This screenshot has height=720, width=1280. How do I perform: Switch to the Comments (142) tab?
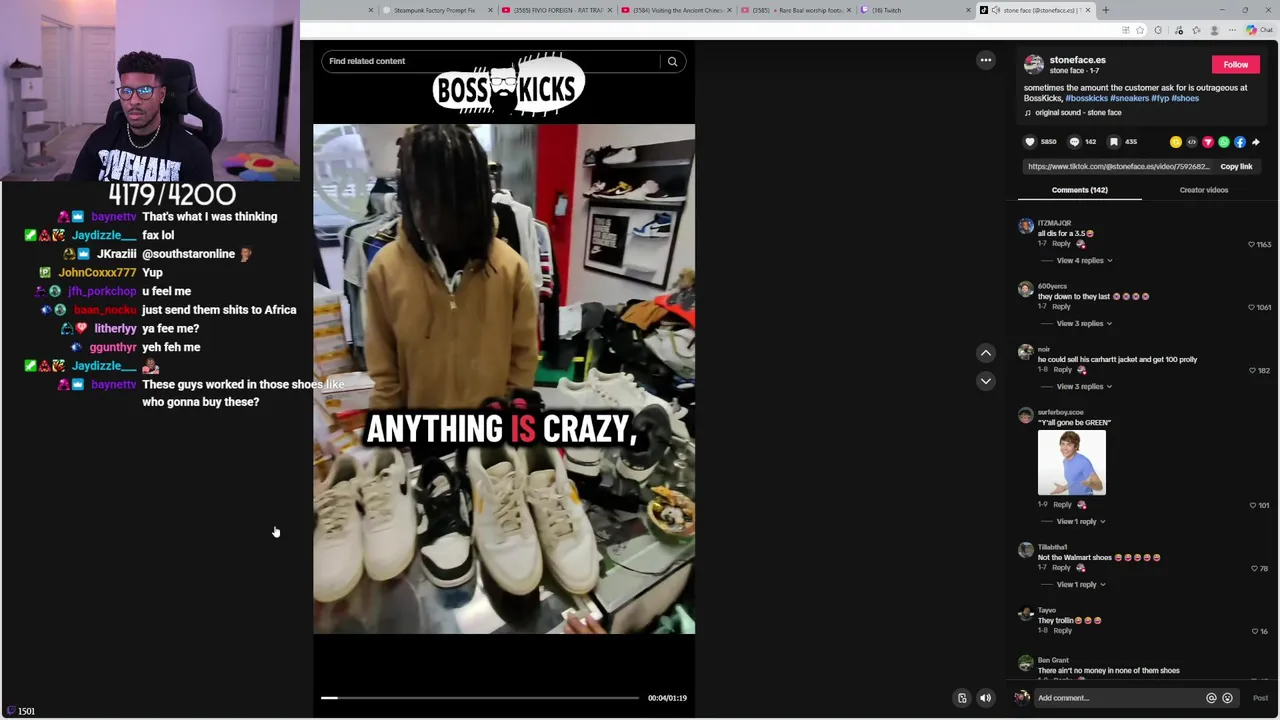[1079, 190]
